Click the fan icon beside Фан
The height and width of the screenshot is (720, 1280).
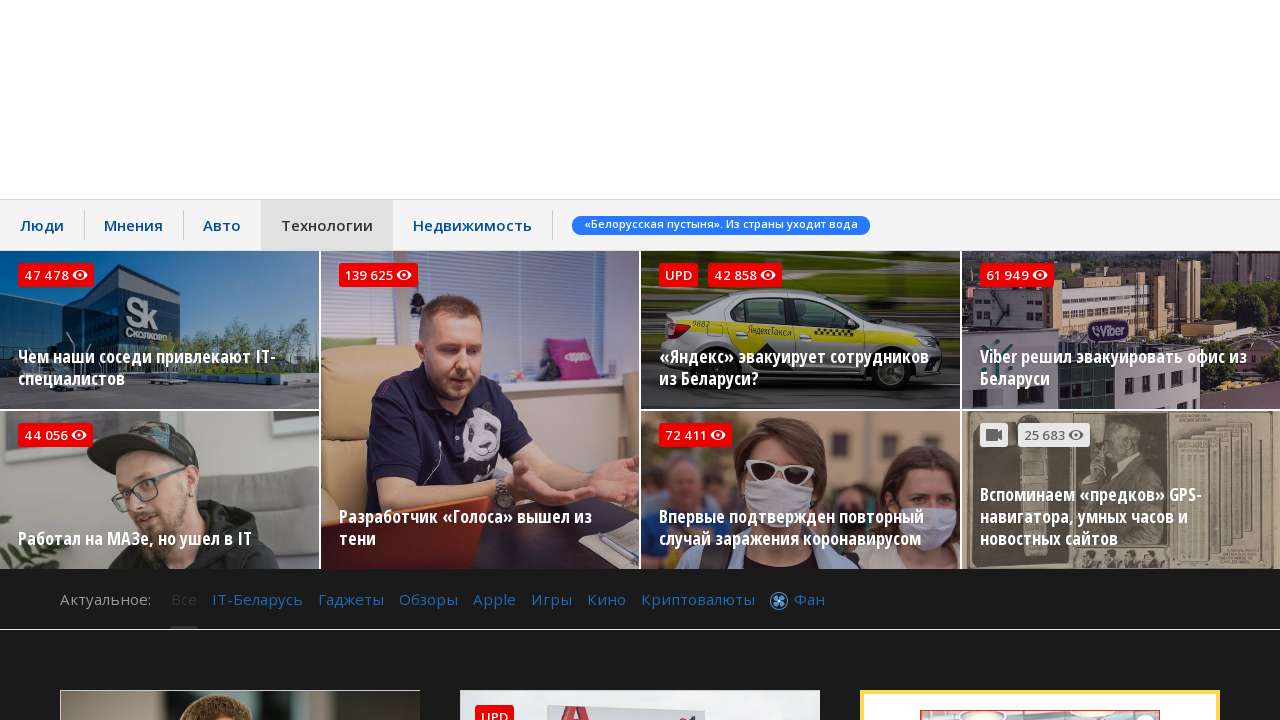coord(779,600)
